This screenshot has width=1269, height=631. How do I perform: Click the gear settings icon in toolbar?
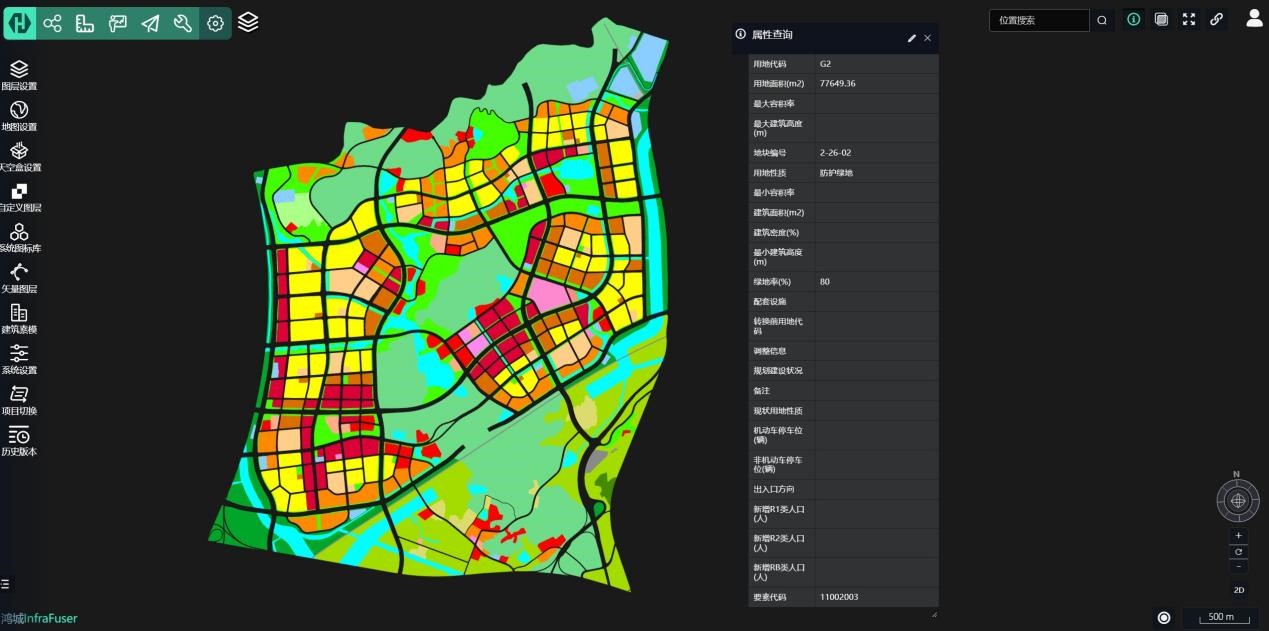[215, 23]
